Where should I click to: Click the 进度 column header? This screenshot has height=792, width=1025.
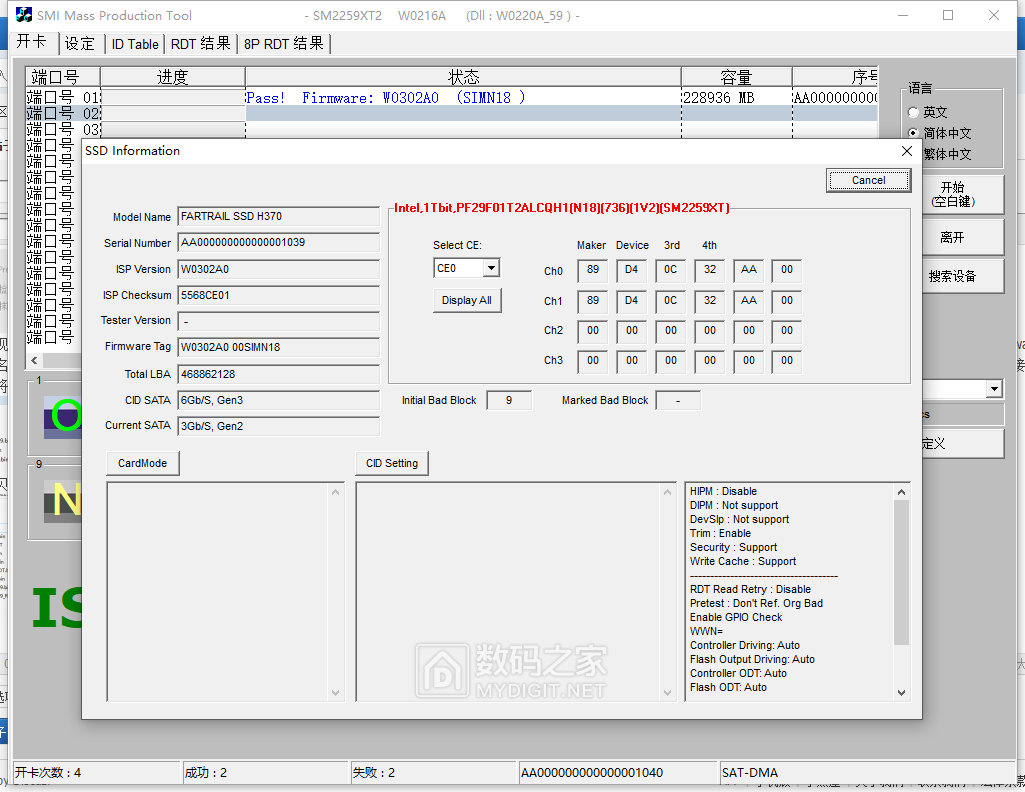click(173, 76)
